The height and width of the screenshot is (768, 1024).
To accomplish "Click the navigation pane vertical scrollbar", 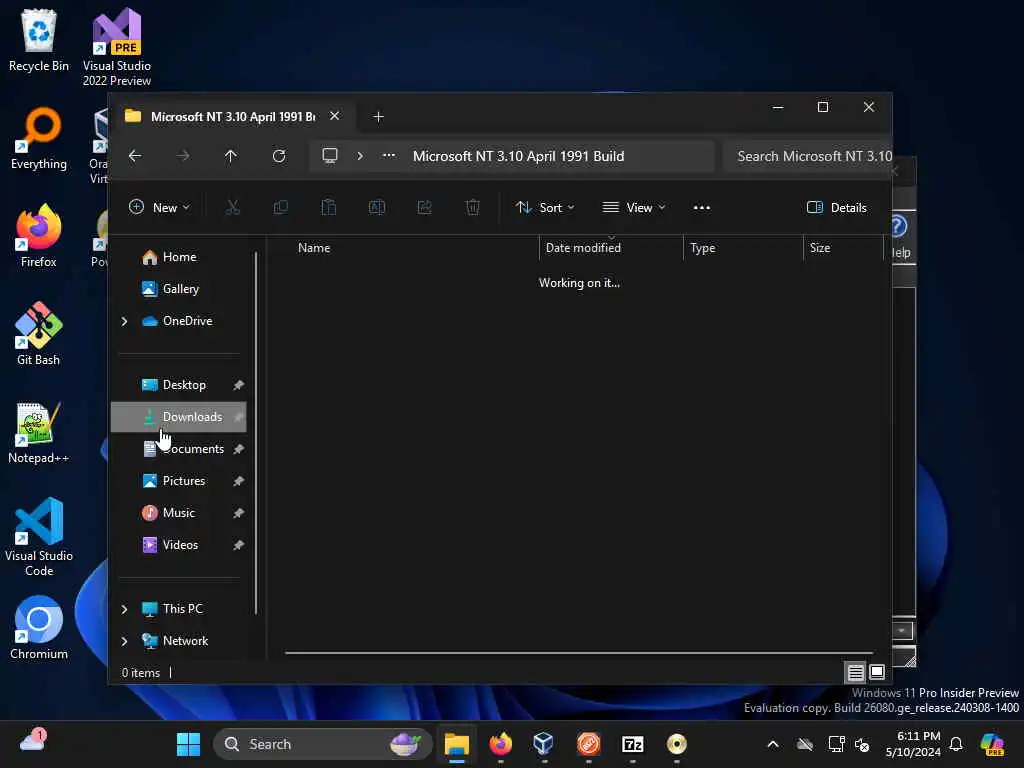I will 256,433.
